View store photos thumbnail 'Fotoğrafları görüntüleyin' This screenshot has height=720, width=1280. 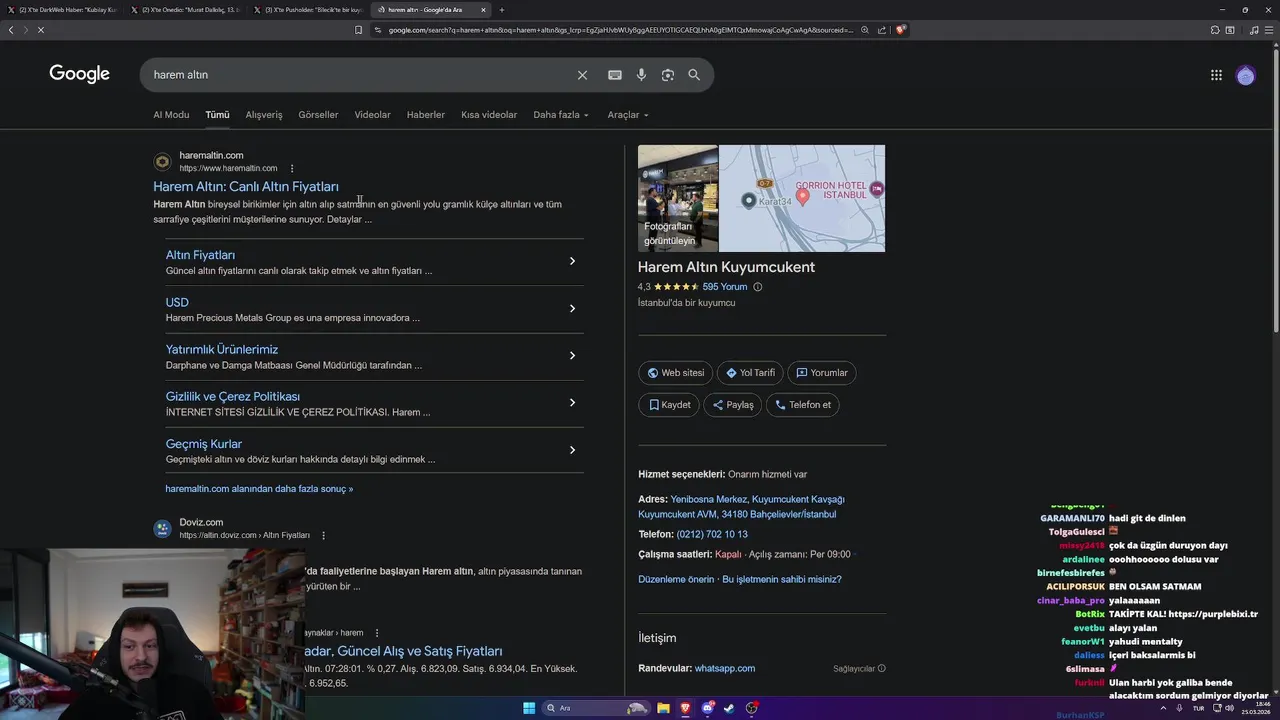point(678,198)
